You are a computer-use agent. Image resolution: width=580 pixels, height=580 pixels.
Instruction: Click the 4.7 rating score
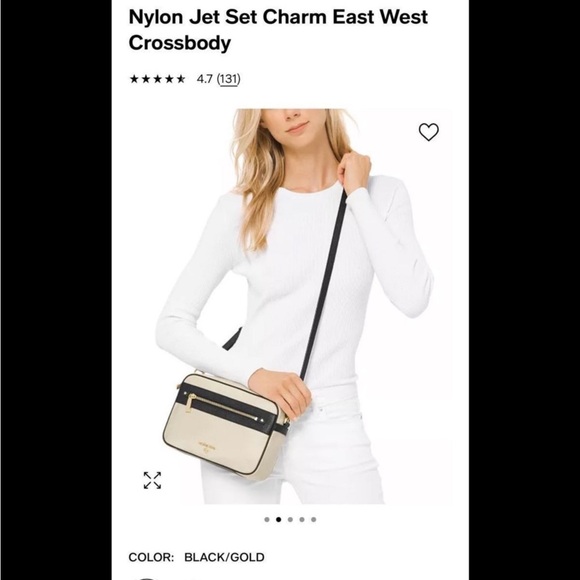(x=205, y=79)
